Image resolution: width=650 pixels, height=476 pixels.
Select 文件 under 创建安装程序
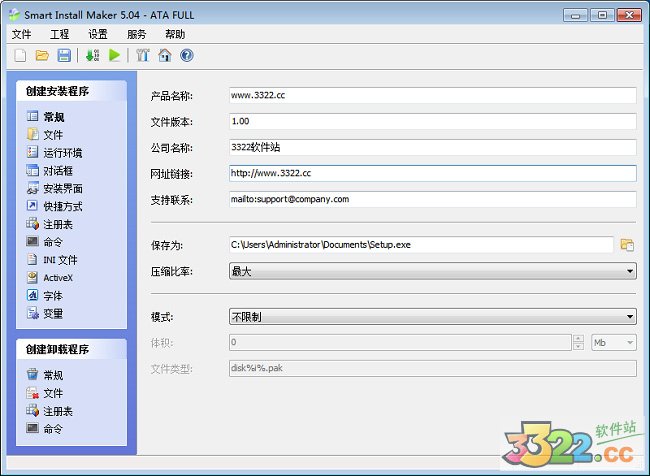click(x=53, y=135)
